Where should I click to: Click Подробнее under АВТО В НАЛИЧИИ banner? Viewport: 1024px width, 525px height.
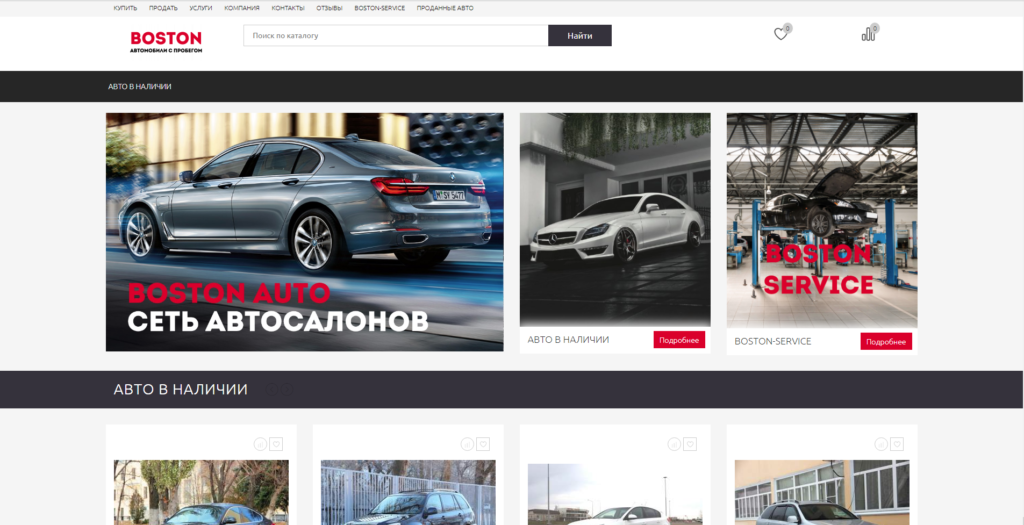[x=679, y=340]
